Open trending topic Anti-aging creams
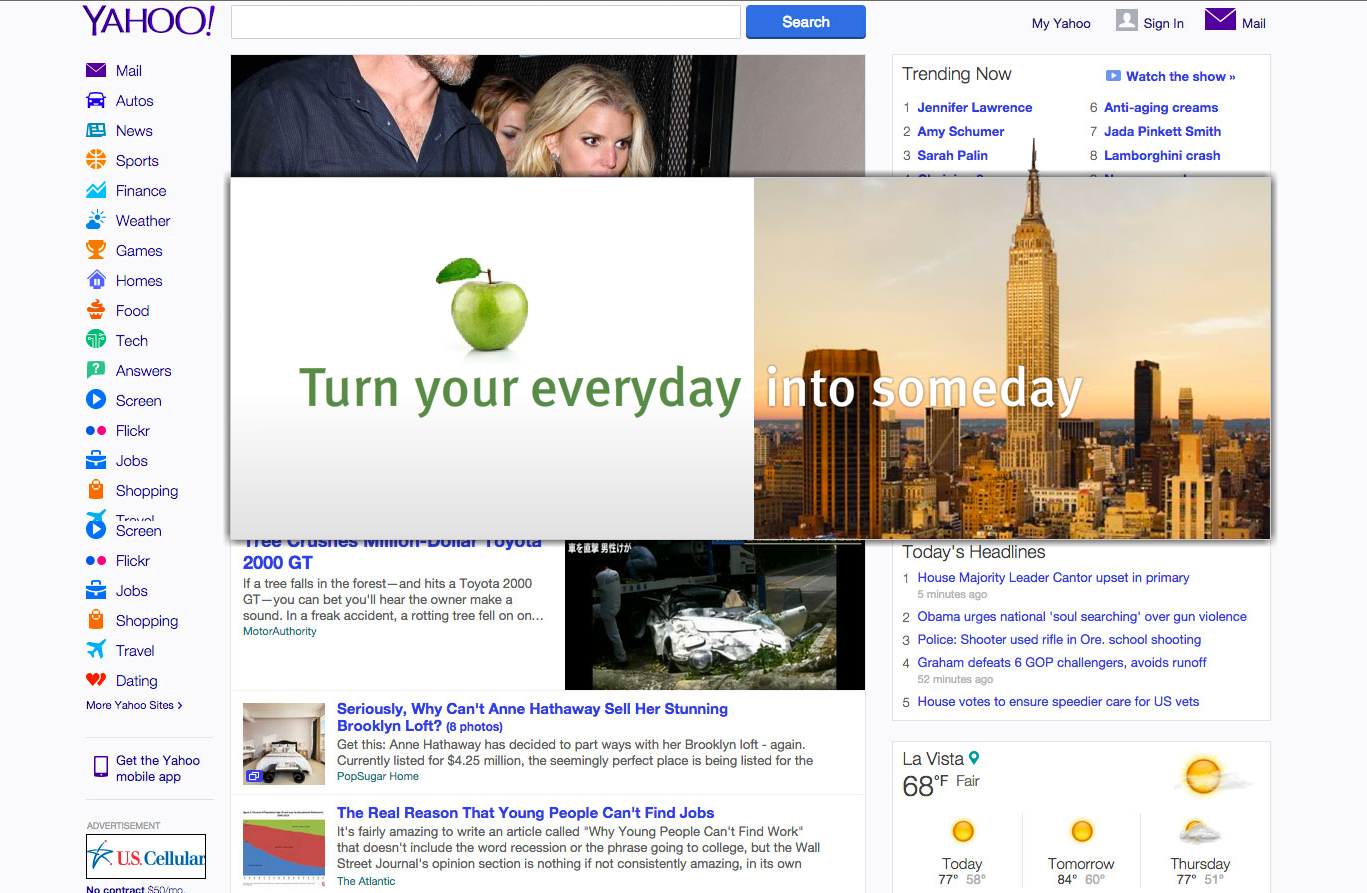The height and width of the screenshot is (893, 1367). click(1161, 107)
